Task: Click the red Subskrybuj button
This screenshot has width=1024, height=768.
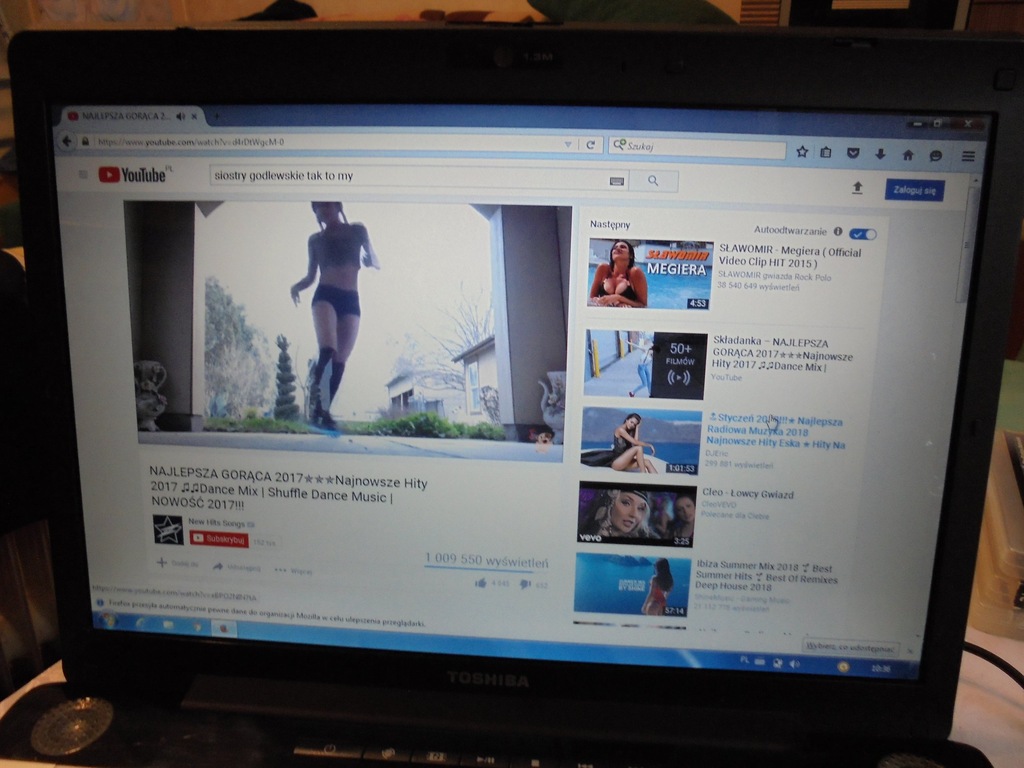Action: click(x=219, y=539)
